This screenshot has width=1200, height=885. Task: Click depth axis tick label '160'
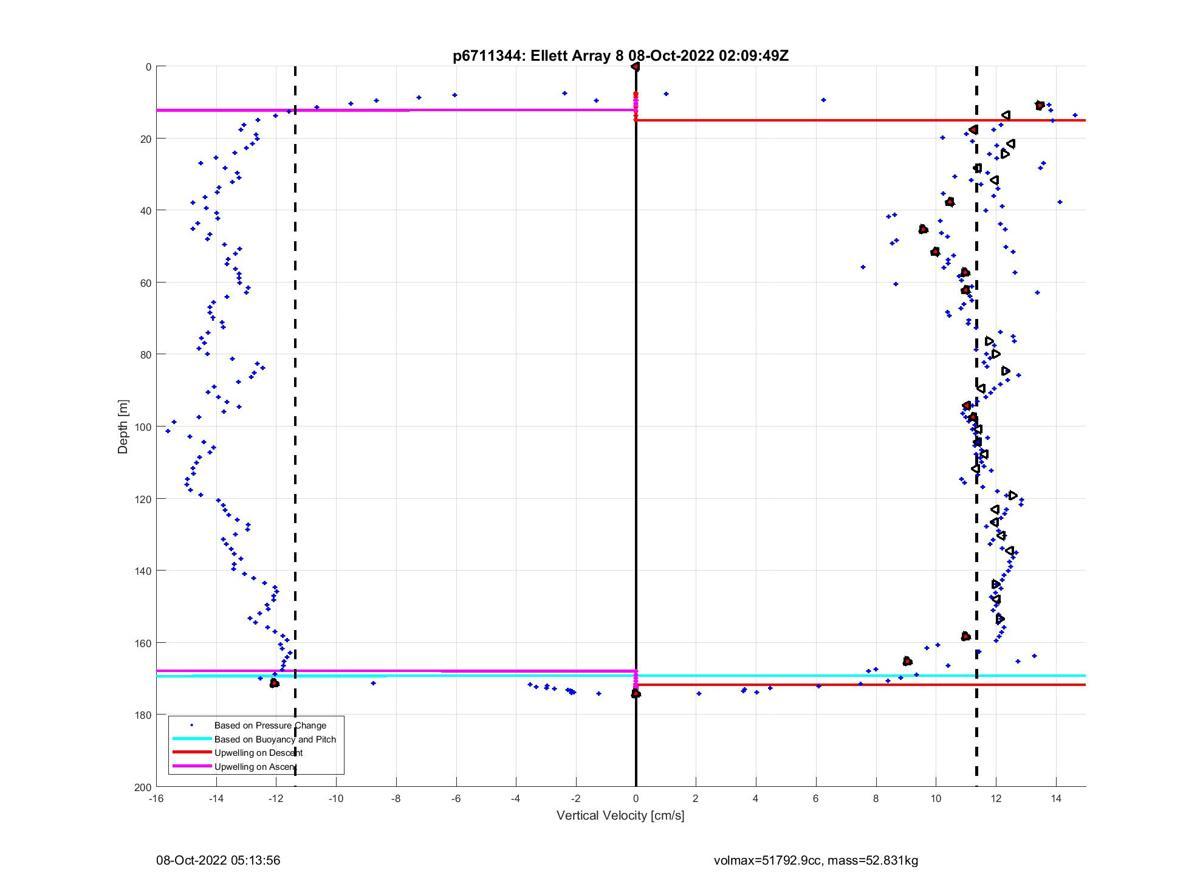coord(143,643)
